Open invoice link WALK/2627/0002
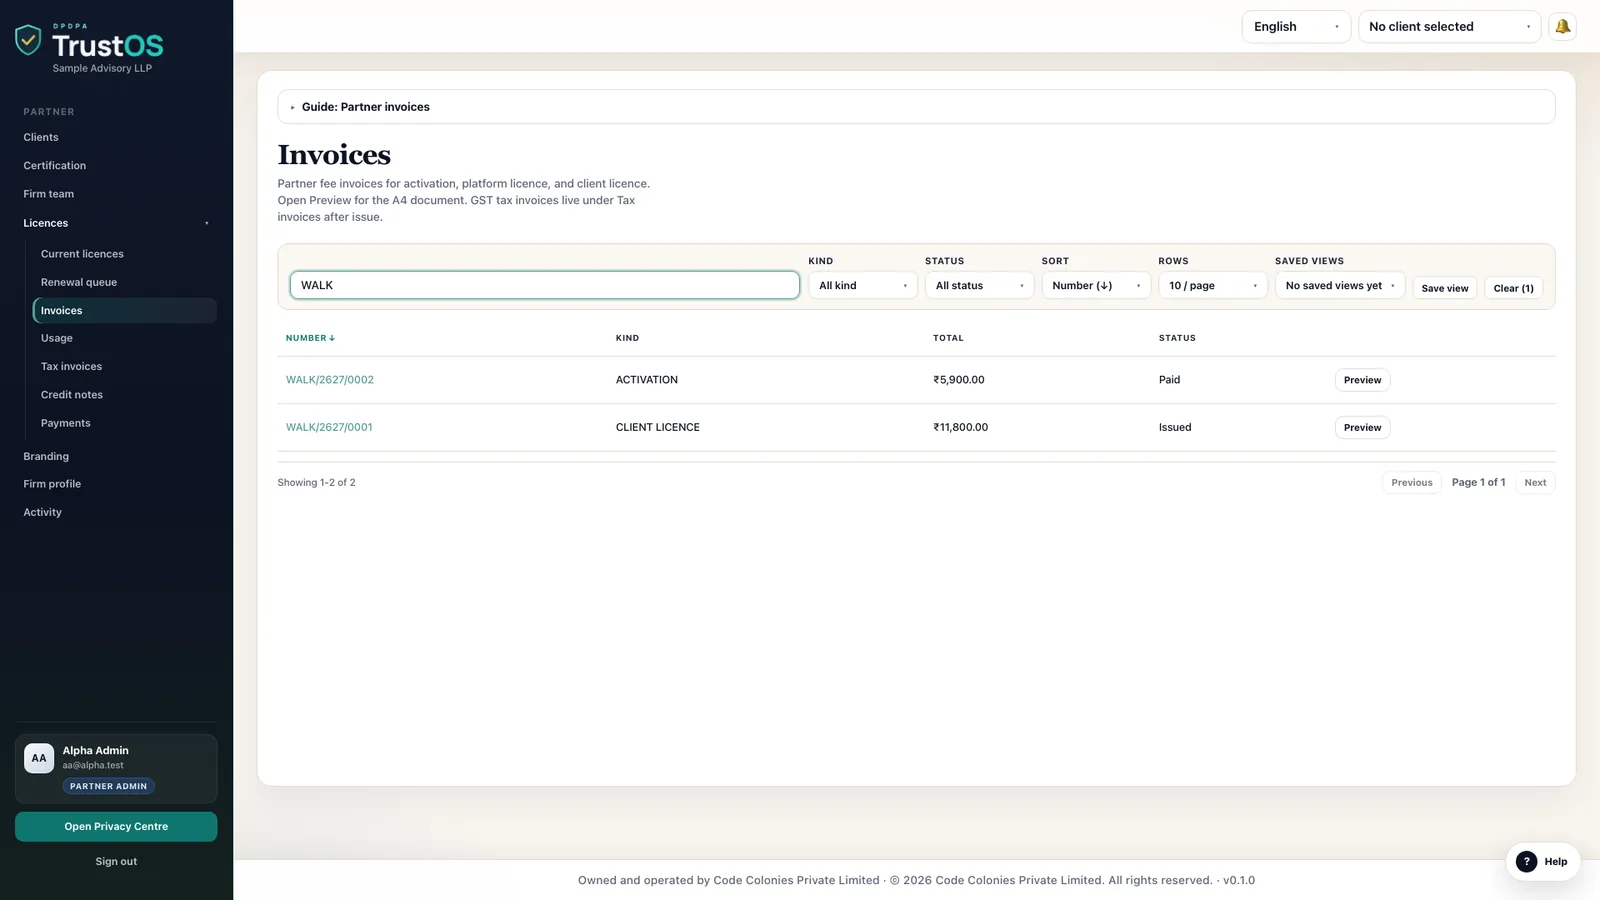The width and height of the screenshot is (1600, 900). [x=330, y=380]
